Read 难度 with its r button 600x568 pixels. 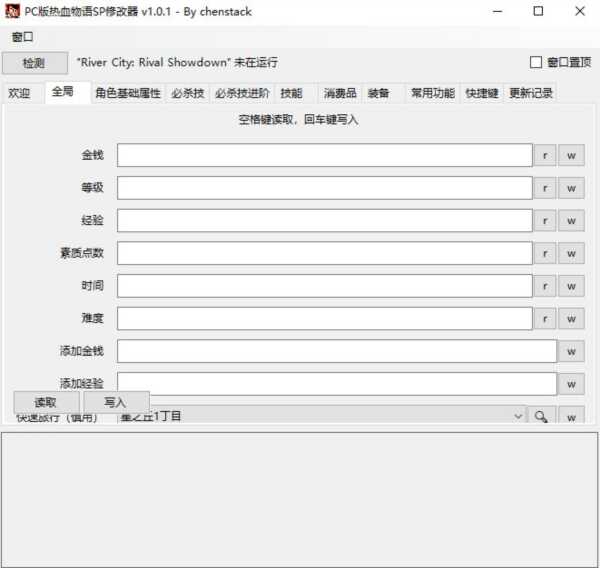tap(545, 318)
